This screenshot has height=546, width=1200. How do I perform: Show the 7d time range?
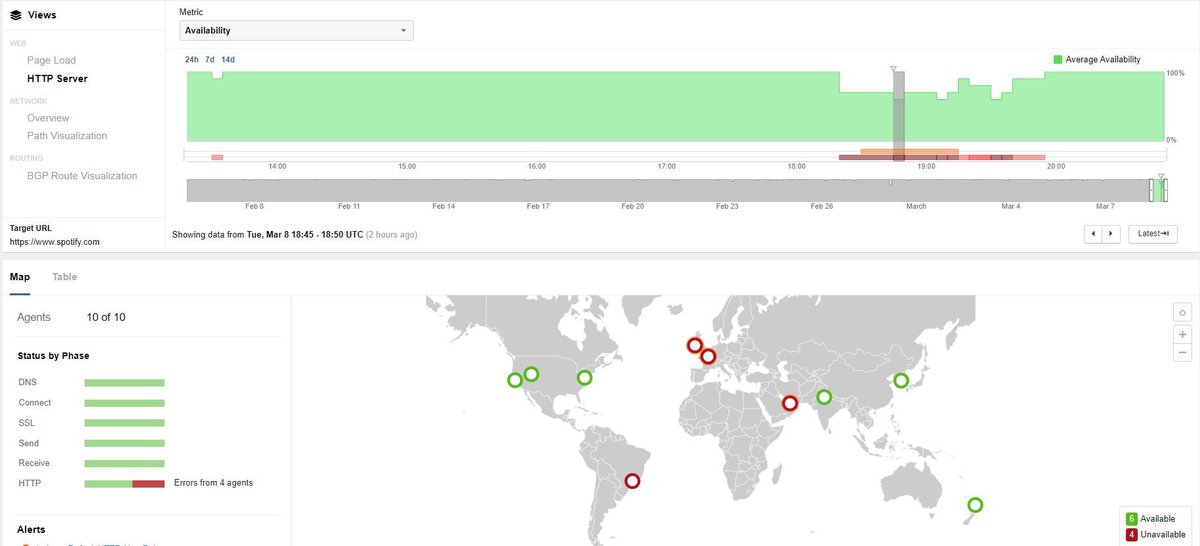click(210, 60)
